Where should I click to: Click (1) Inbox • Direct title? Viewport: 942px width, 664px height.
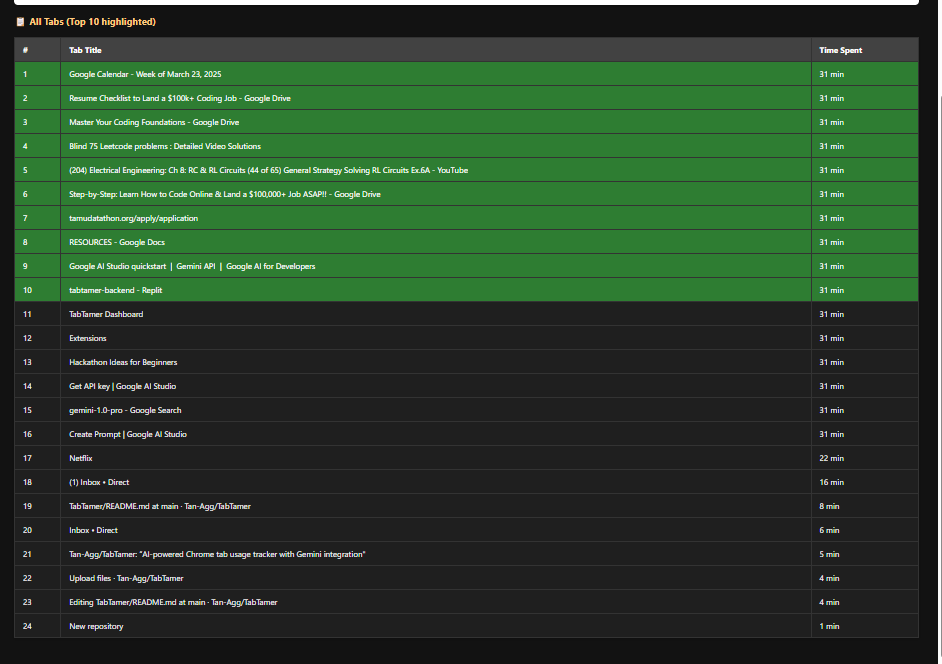coord(99,483)
